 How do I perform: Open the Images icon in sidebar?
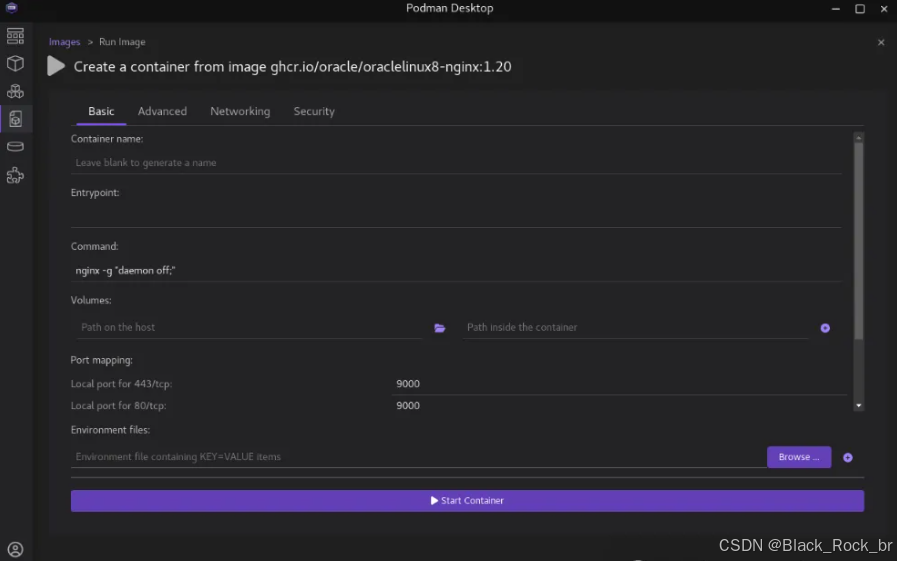pos(15,119)
